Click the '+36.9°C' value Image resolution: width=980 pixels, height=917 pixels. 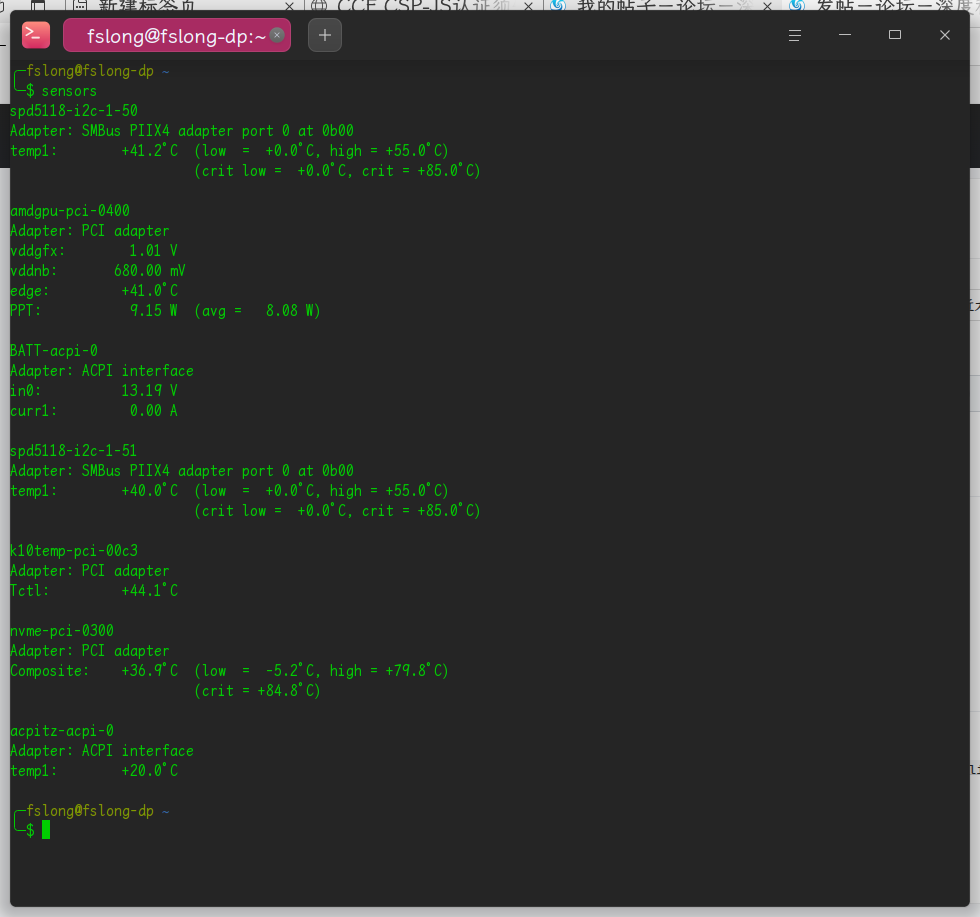[x=149, y=671]
